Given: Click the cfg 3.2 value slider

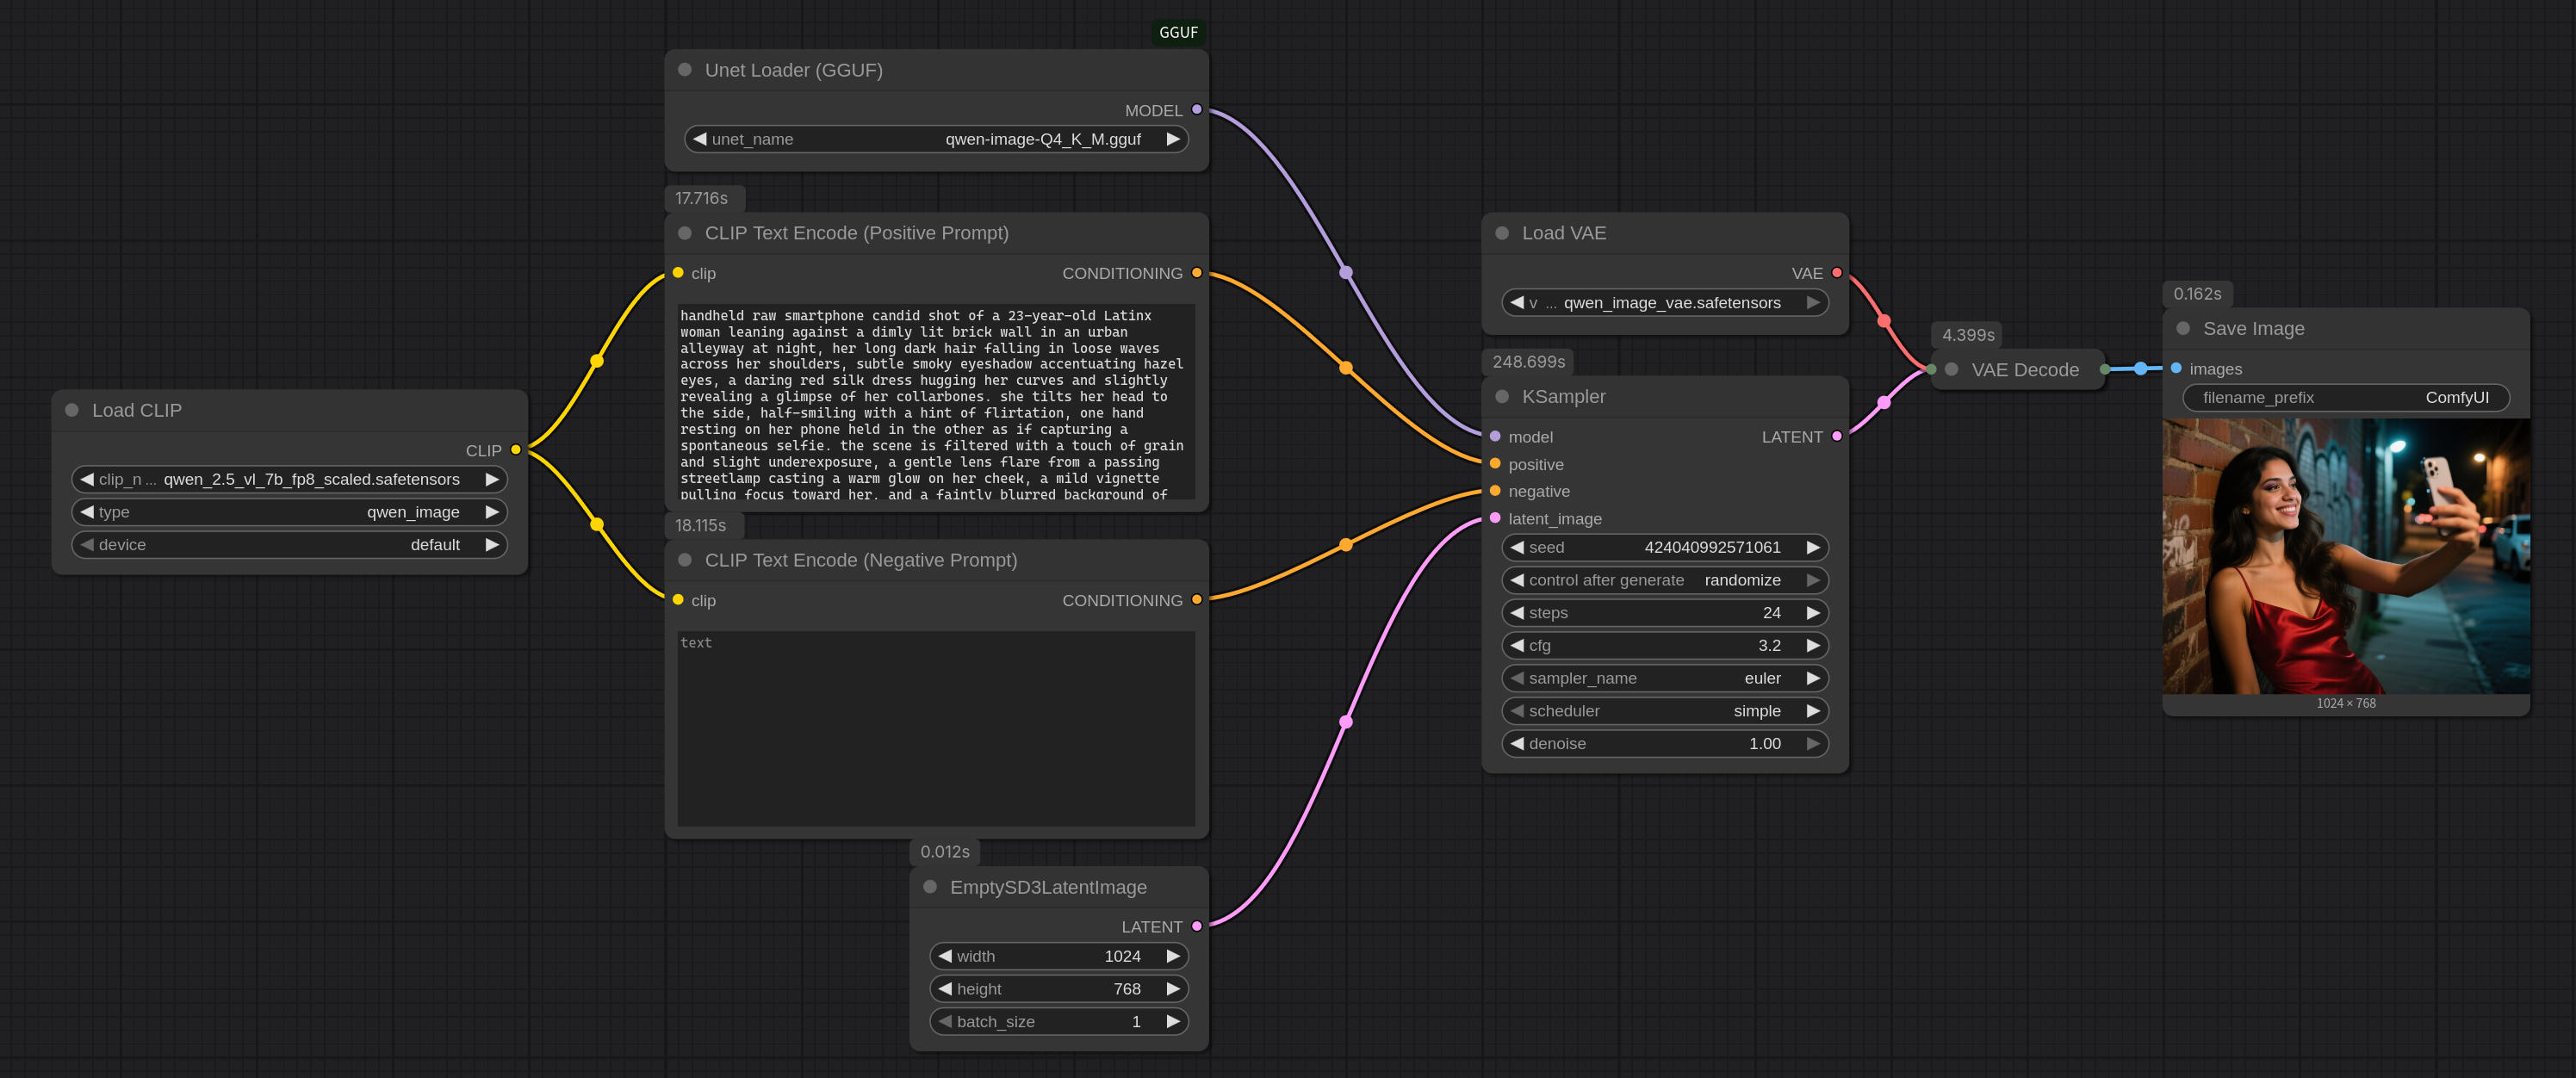Looking at the screenshot, I should [1664, 646].
